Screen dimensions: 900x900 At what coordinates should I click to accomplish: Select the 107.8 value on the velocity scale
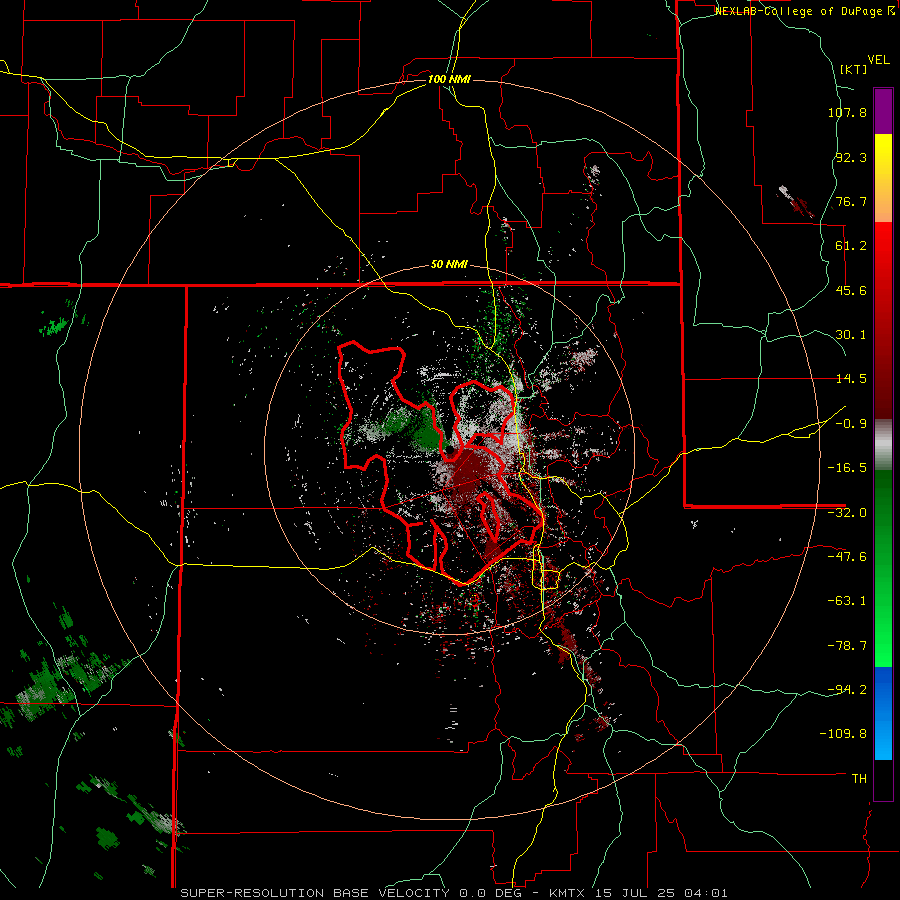pyautogui.click(x=847, y=112)
